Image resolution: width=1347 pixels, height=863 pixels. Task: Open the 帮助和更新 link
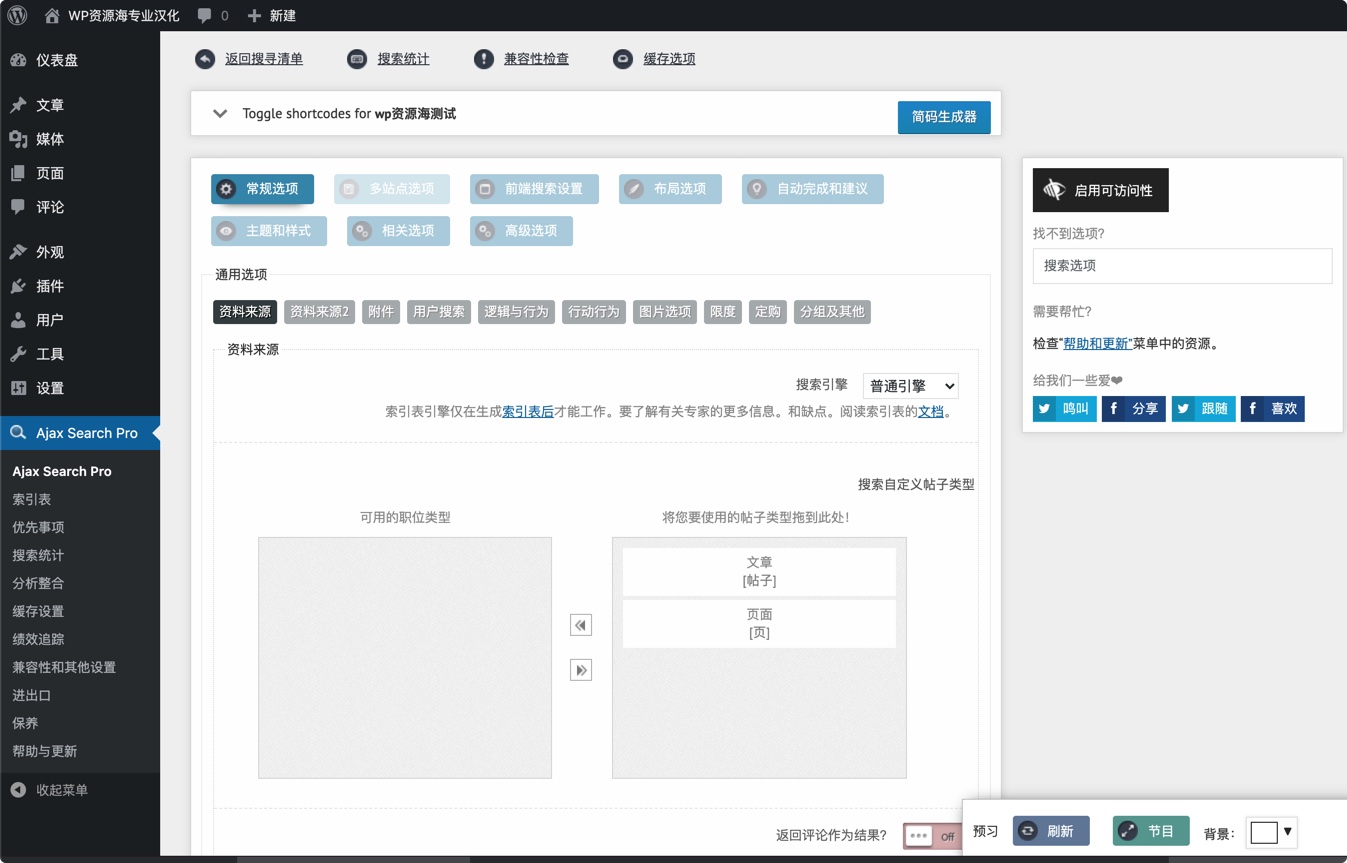[x=1096, y=343]
